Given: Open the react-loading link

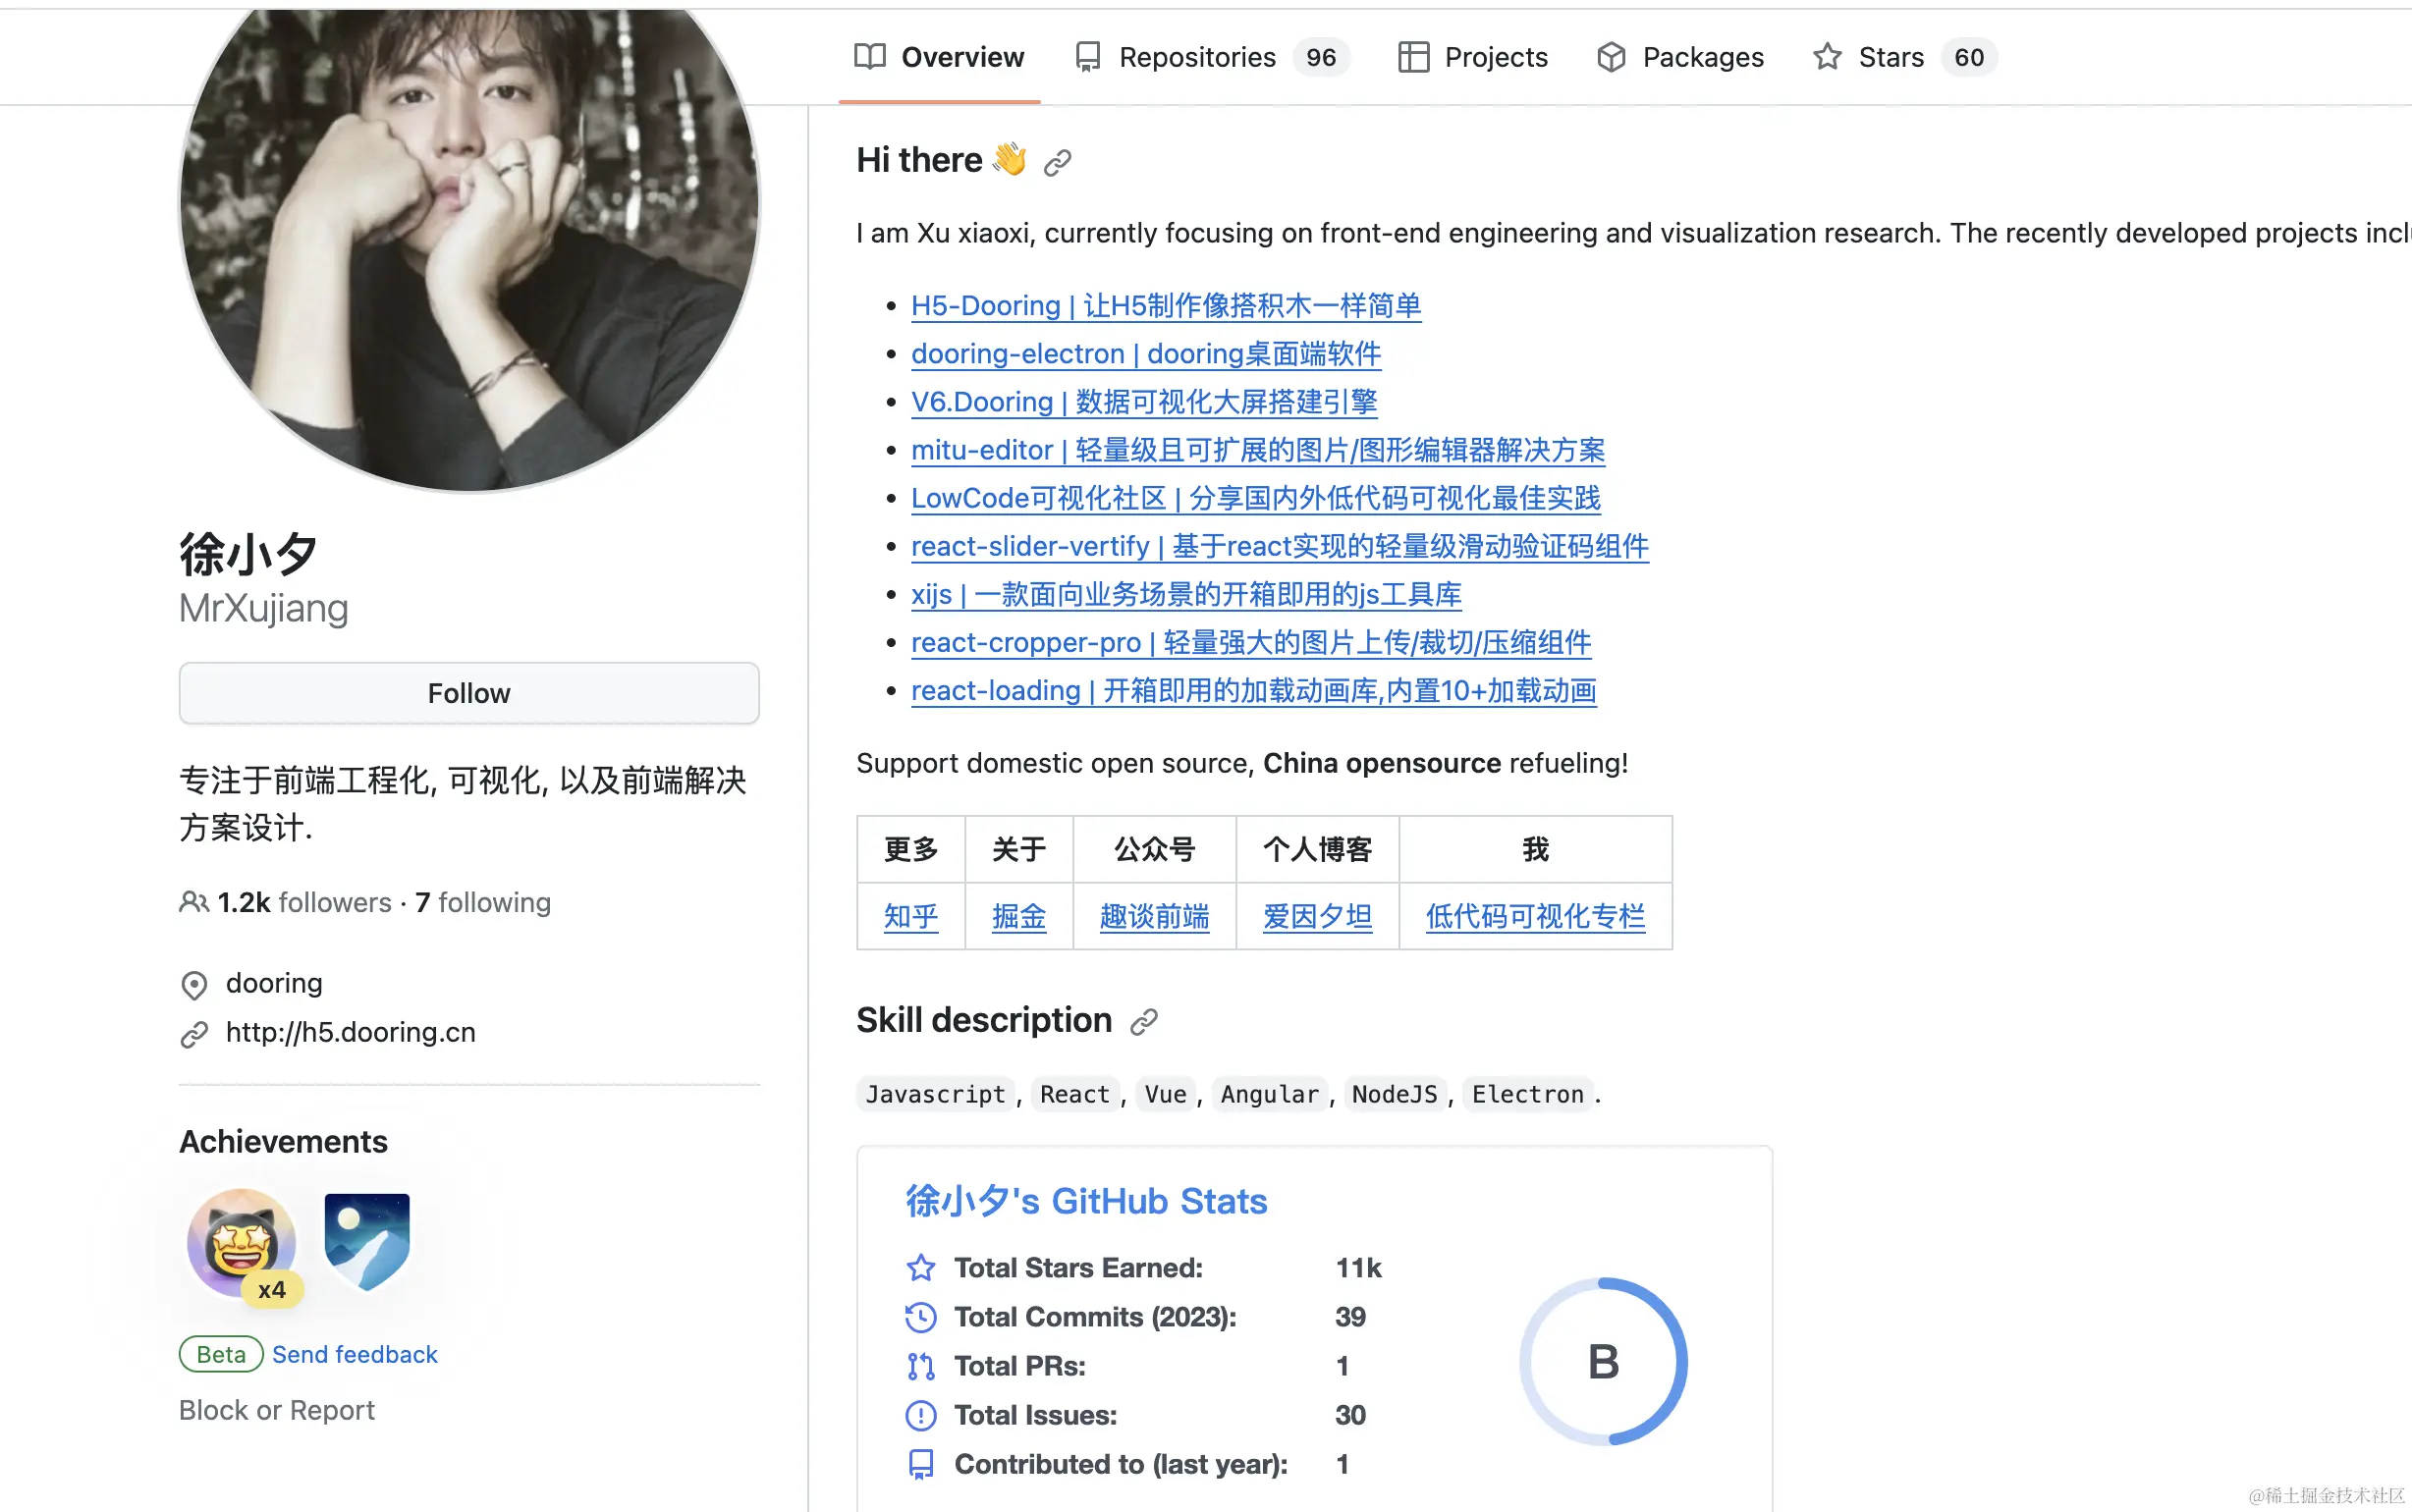Looking at the screenshot, I should click(1254, 690).
